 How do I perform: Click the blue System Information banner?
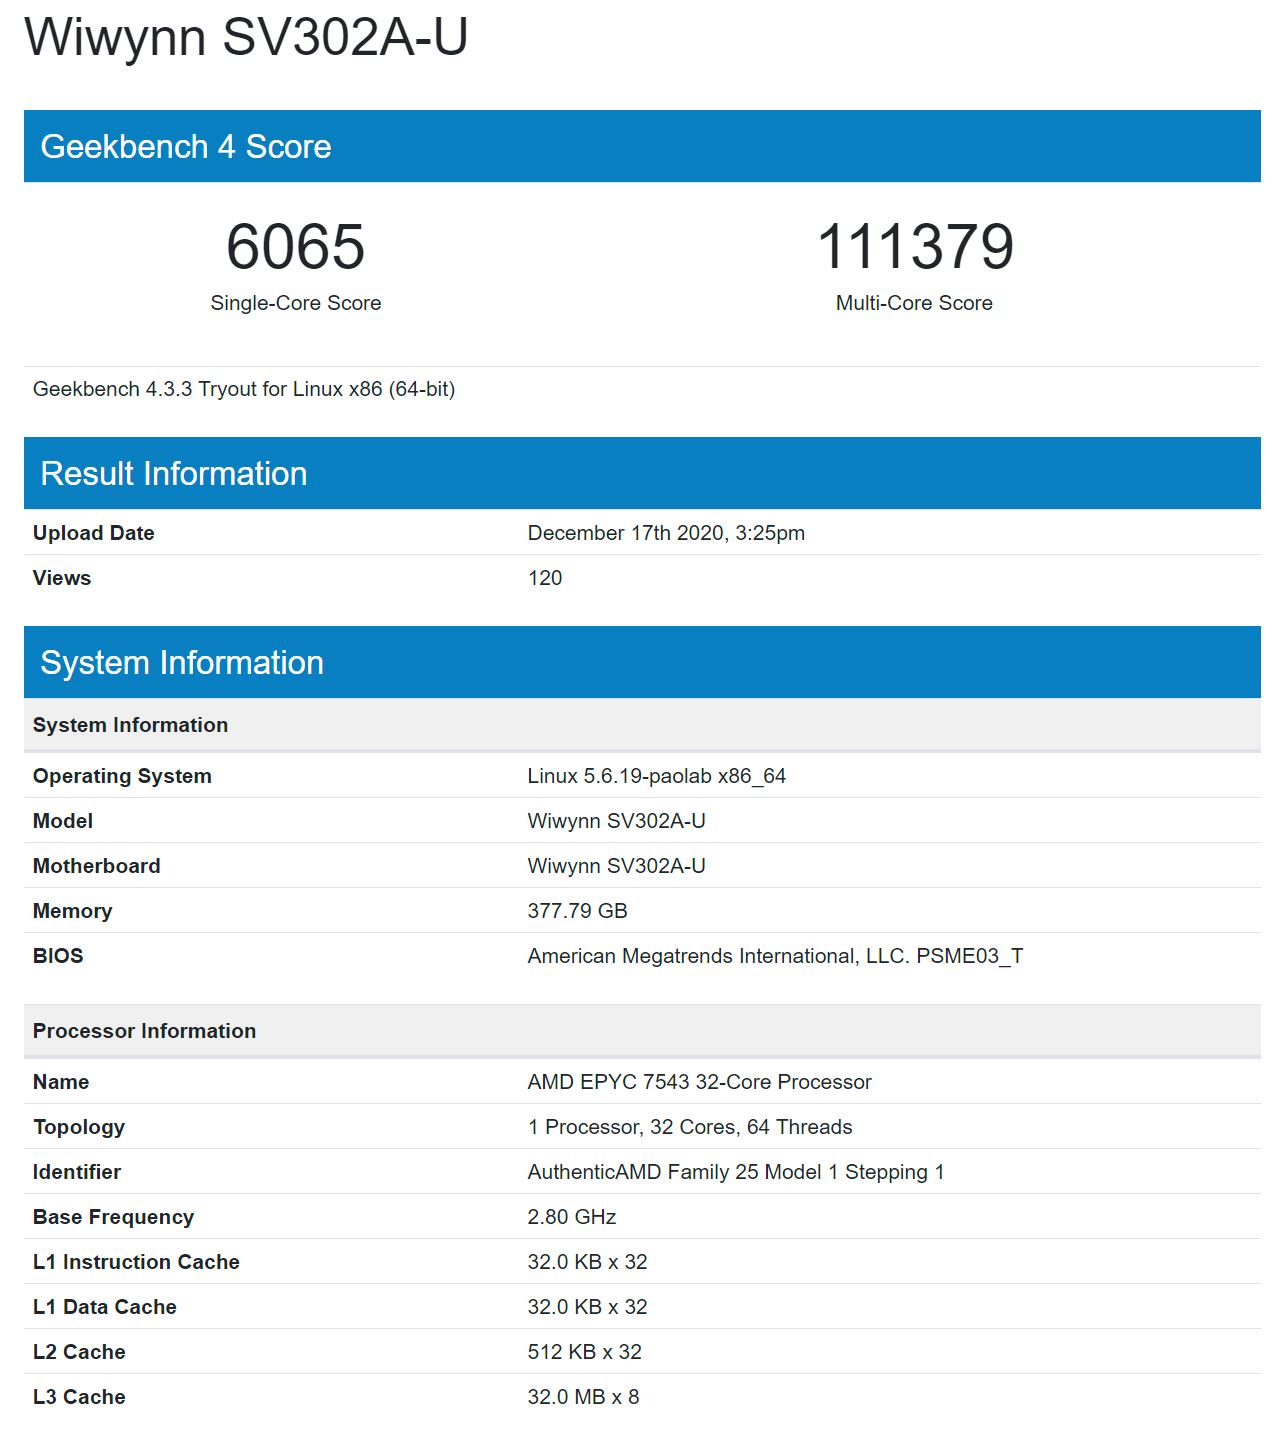[x=642, y=662]
